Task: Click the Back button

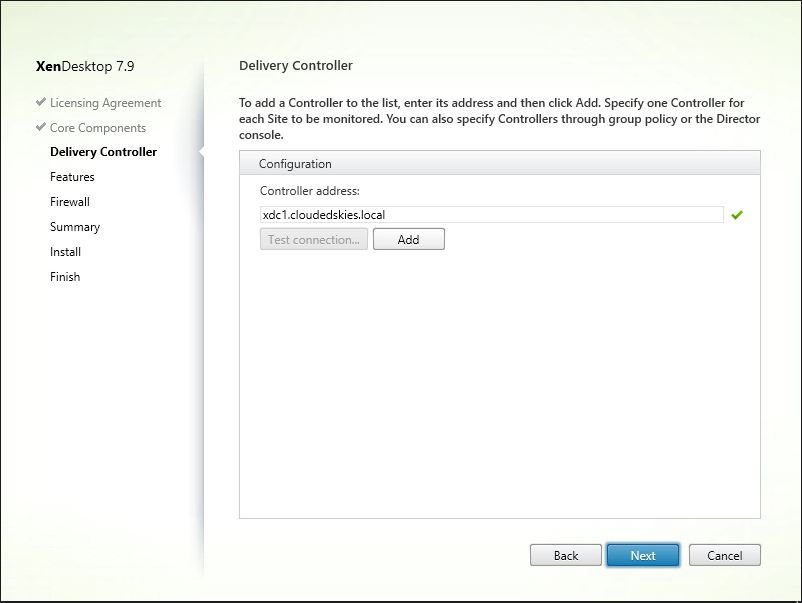Action: (566, 555)
